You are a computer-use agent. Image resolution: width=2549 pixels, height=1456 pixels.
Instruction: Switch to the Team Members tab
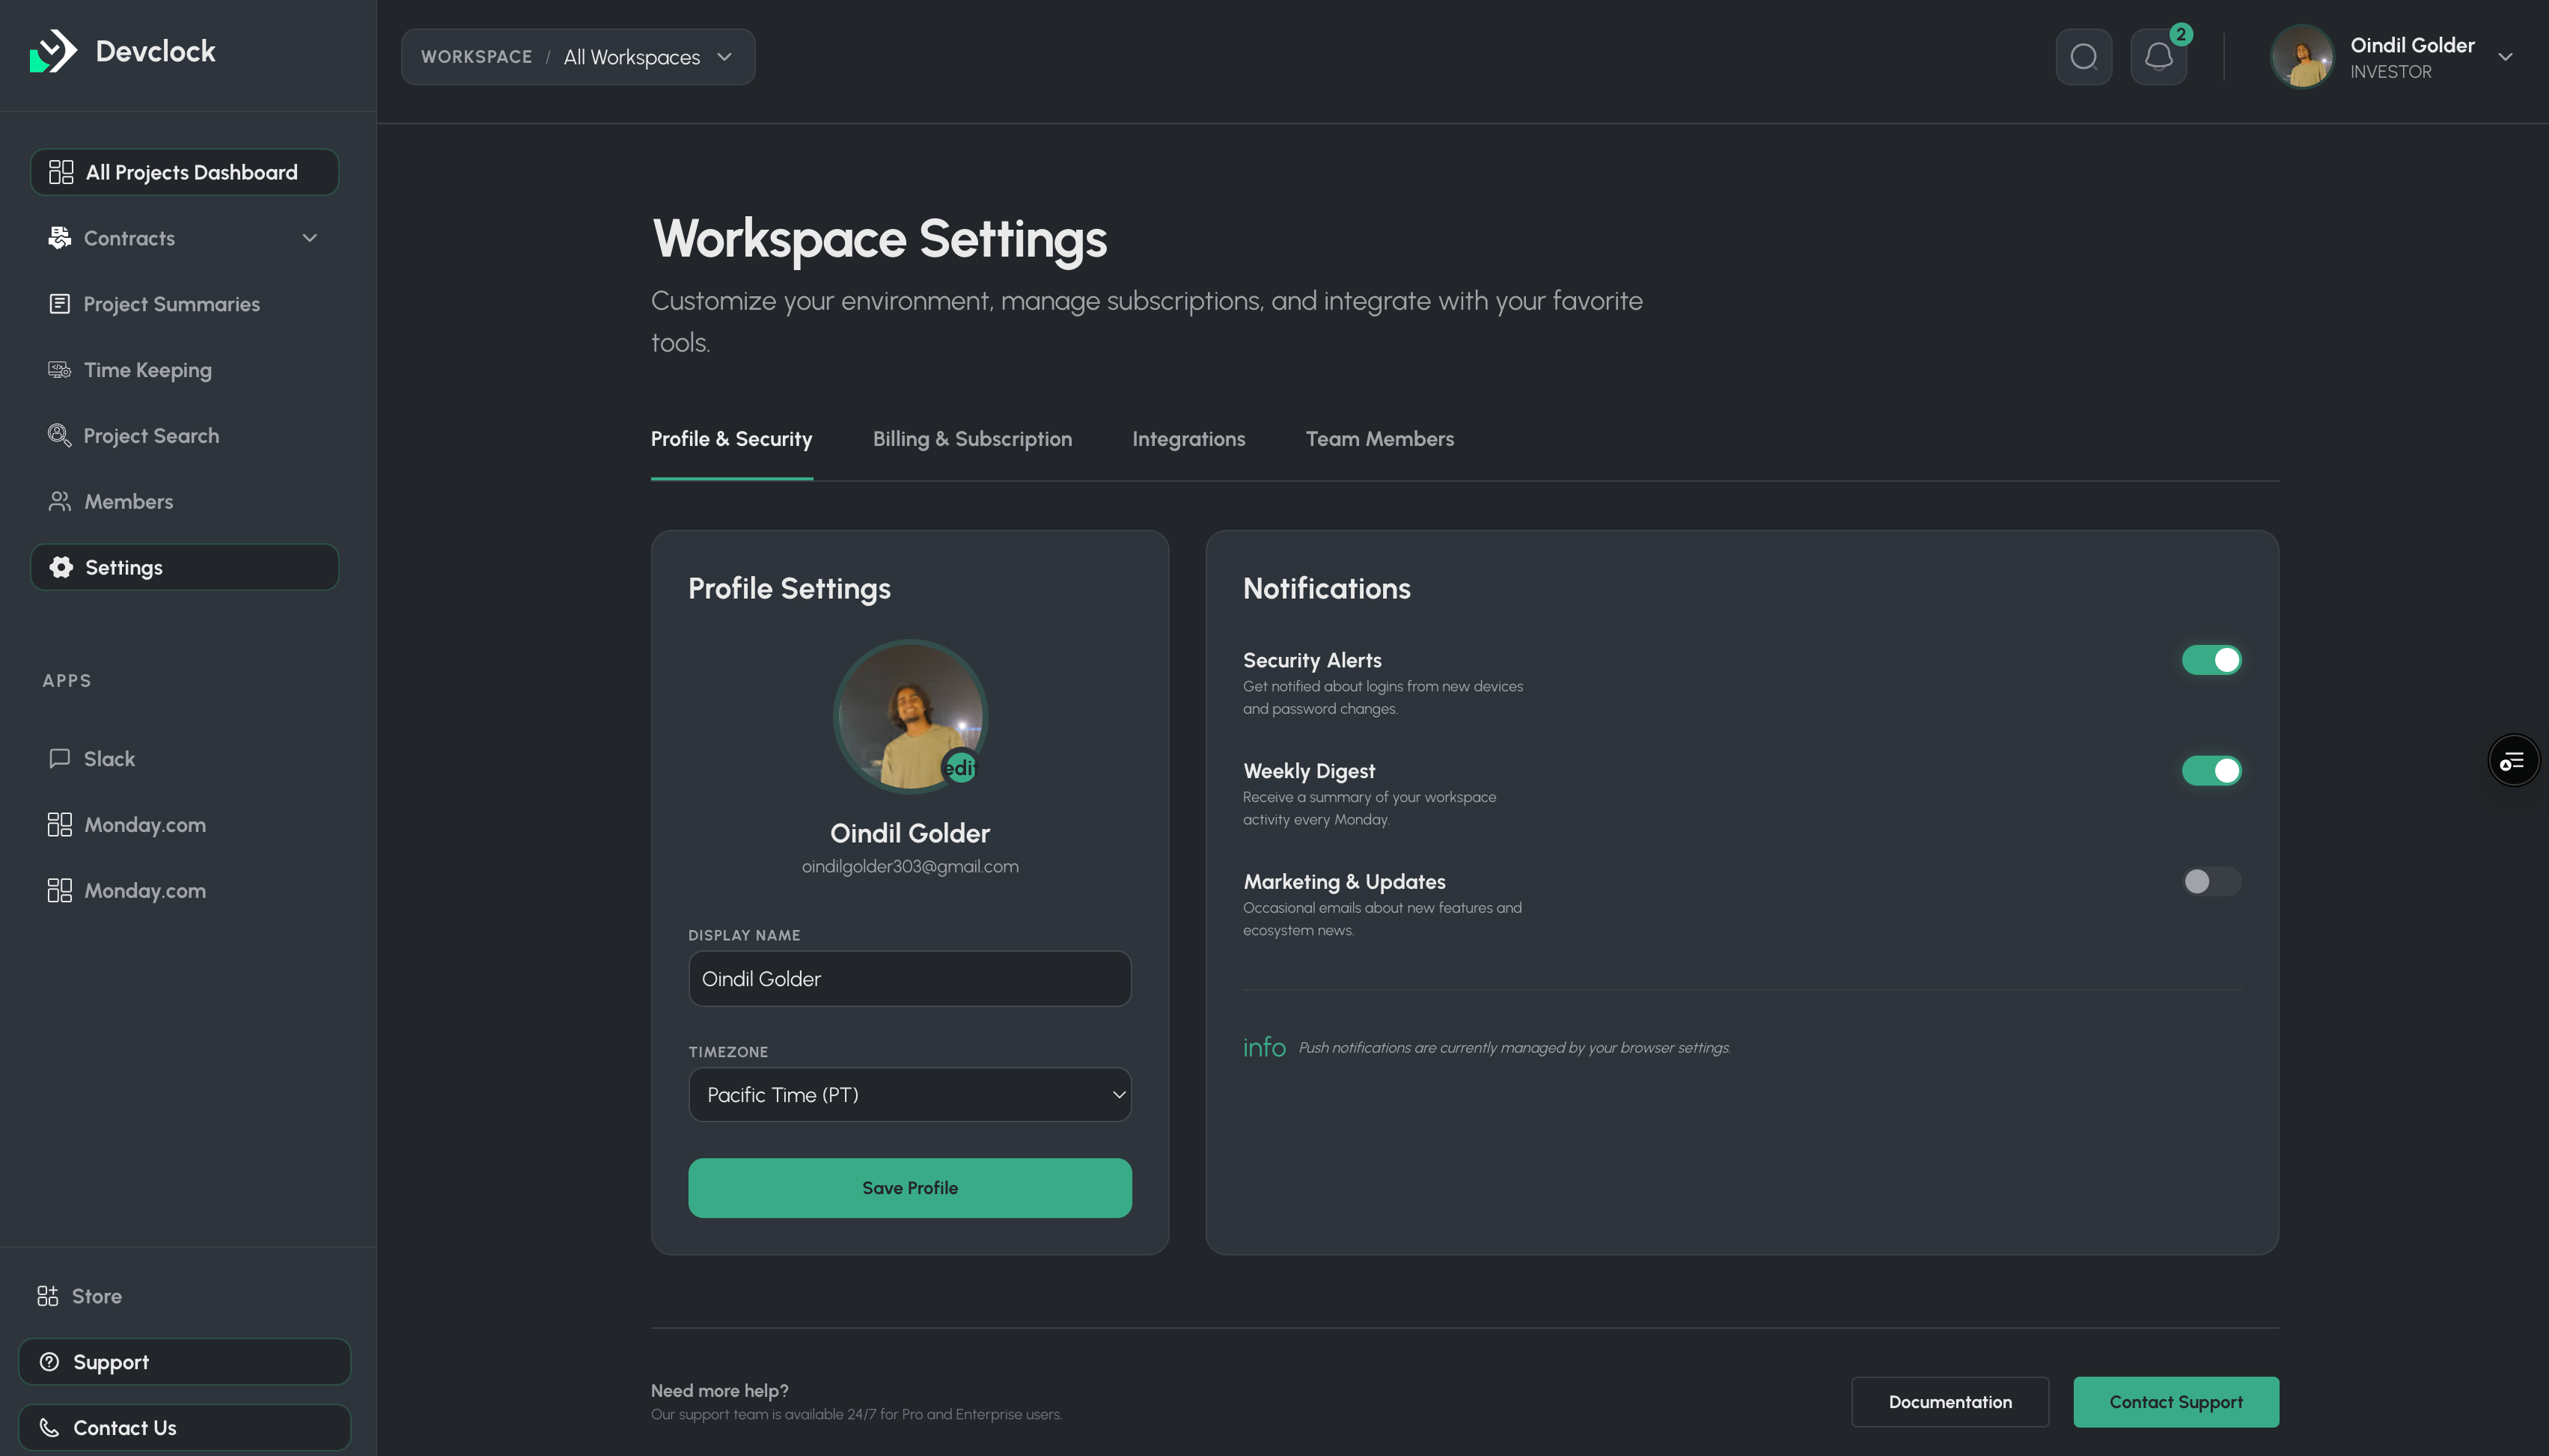point(1379,439)
